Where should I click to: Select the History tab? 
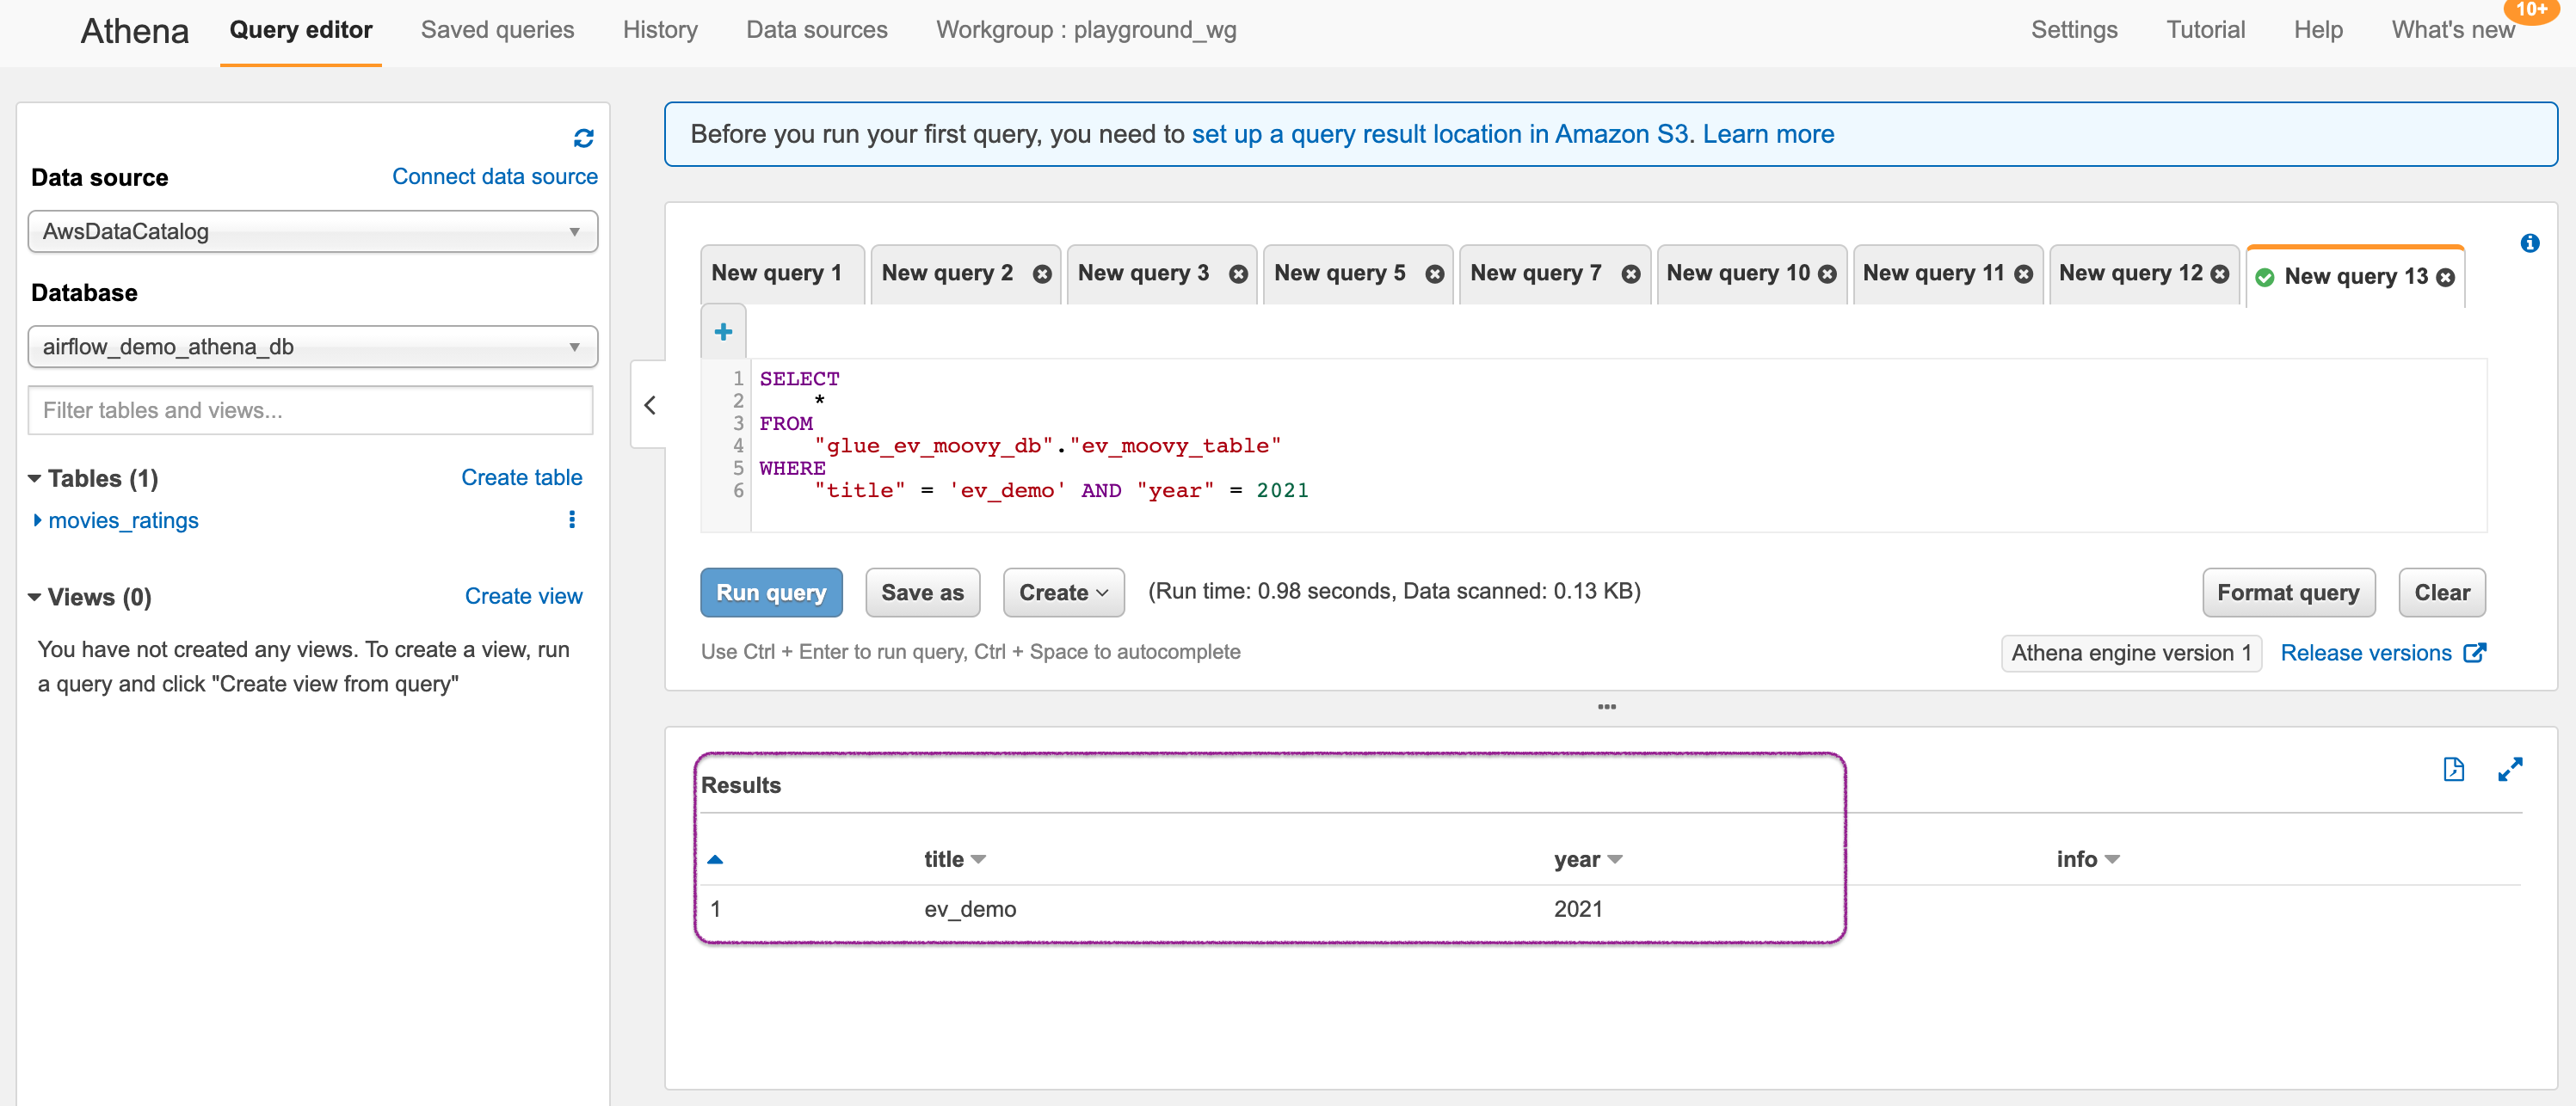pos(661,28)
